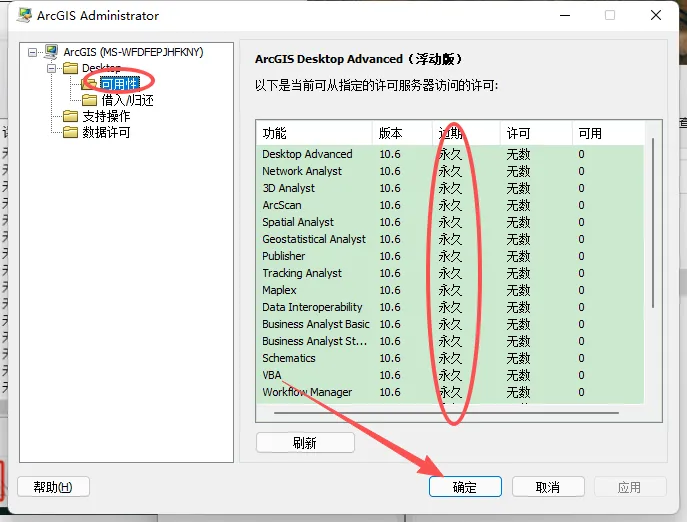Click the ArcGIS Administrator title bar icon
This screenshot has width=687, height=522.
tap(25, 15)
